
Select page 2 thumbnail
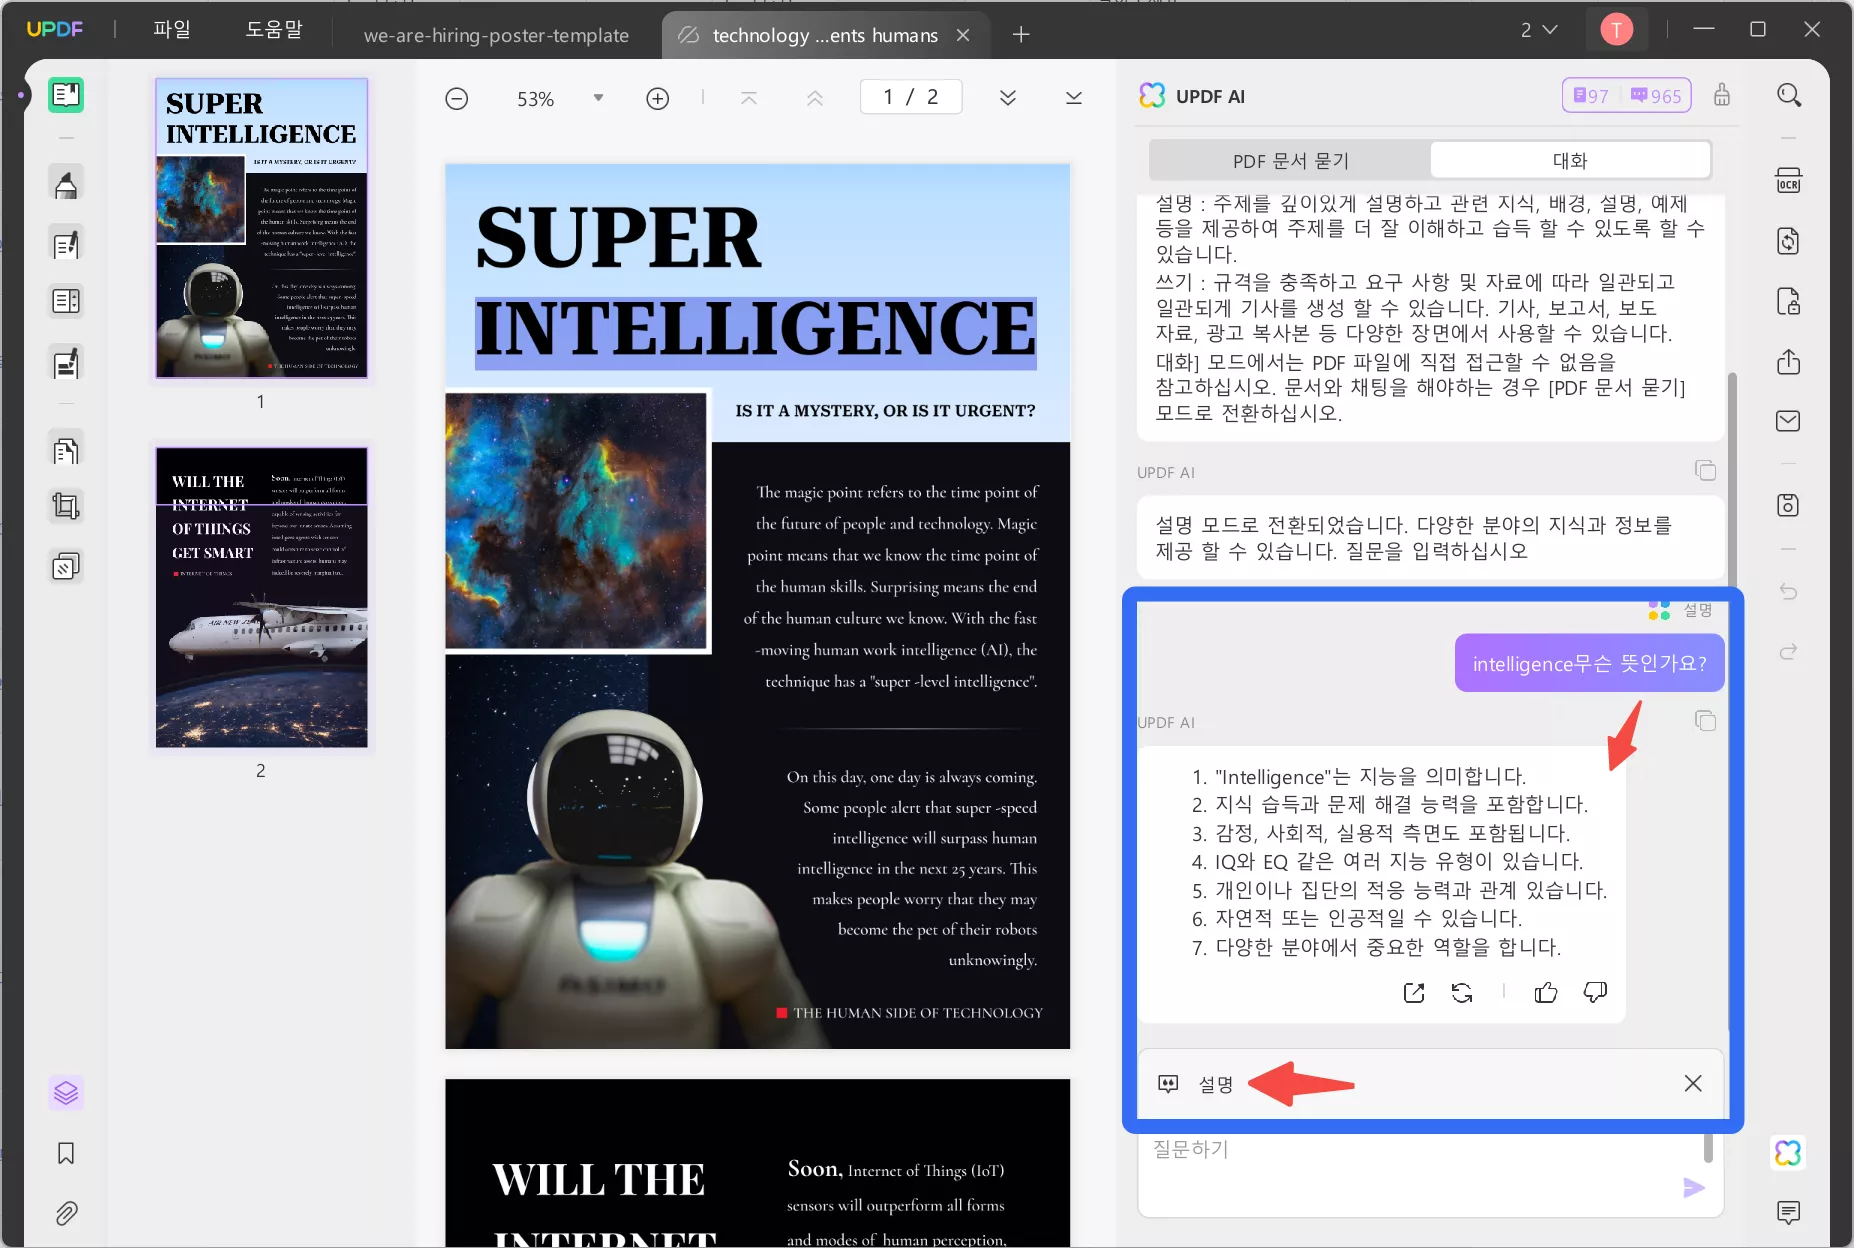[x=261, y=597]
